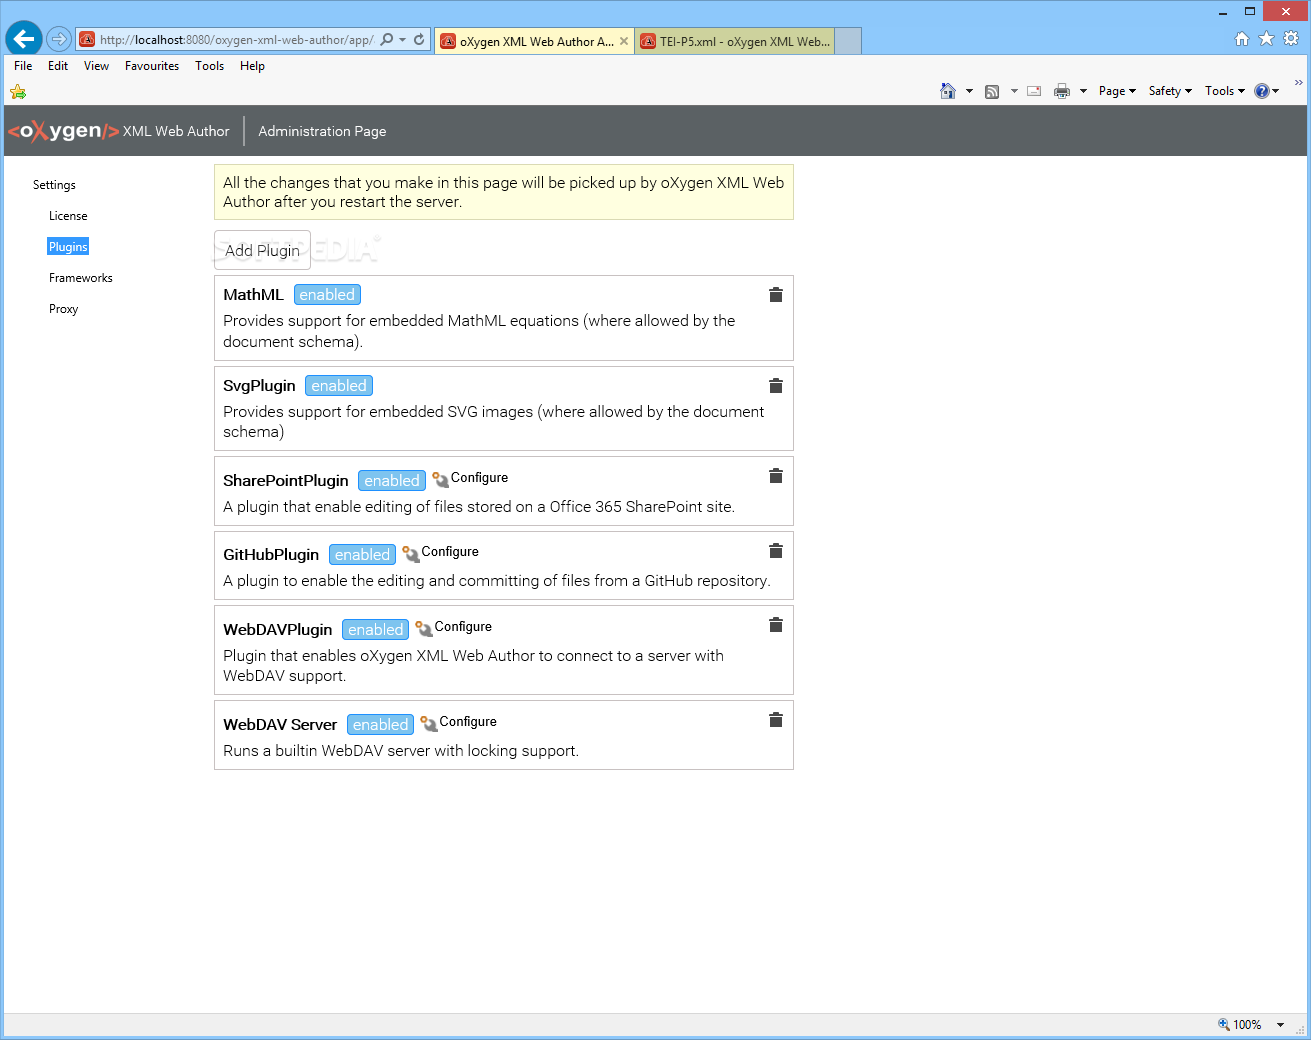Image resolution: width=1311 pixels, height=1040 pixels.
Task: Open the Edit menu
Action: point(58,66)
